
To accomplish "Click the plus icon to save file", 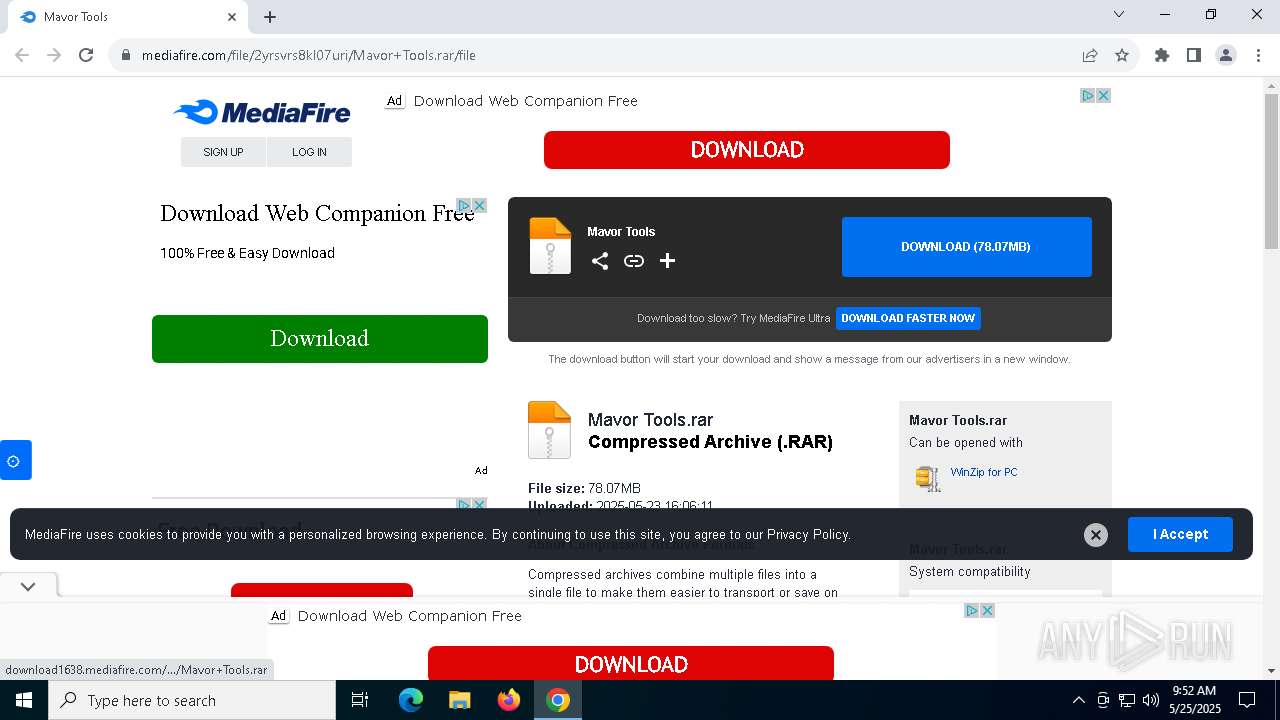I will [667, 261].
